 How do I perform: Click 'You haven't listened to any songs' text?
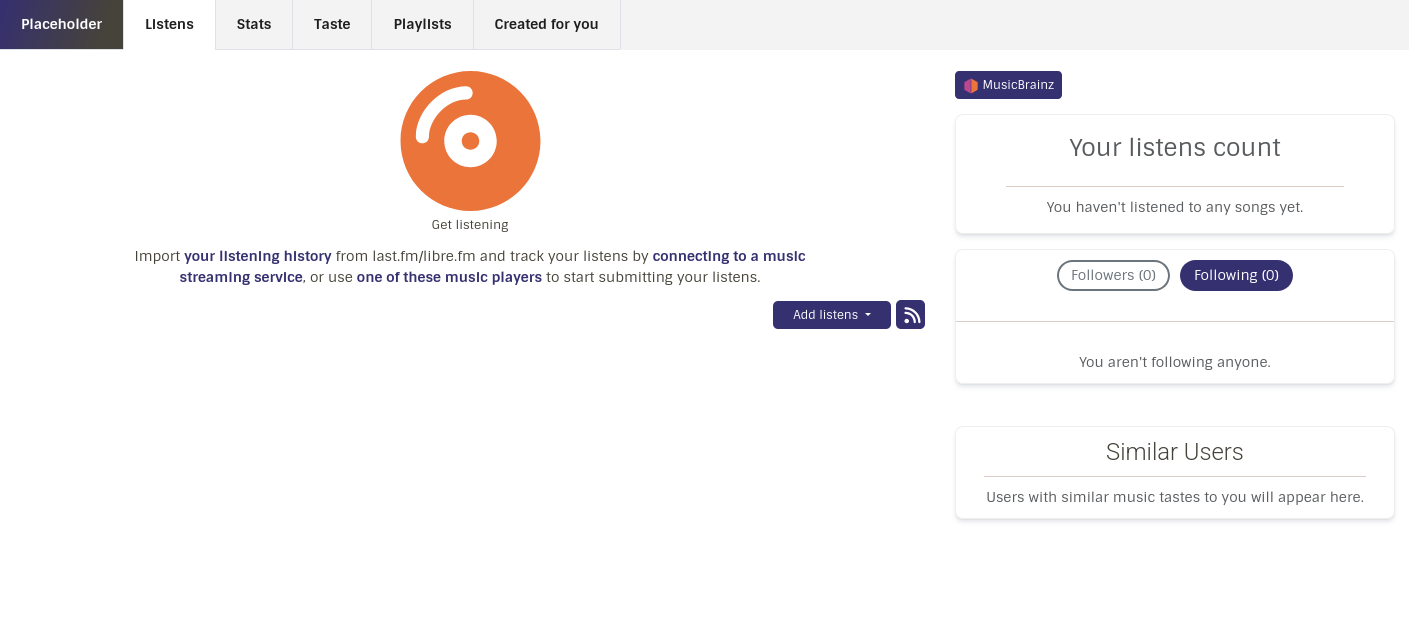pyautogui.click(x=1175, y=207)
